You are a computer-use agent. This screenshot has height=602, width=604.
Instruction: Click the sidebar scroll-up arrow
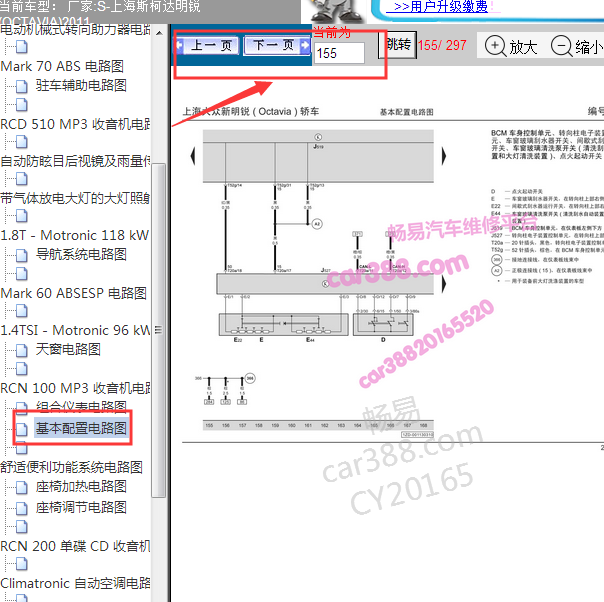(x=159, y=33)
